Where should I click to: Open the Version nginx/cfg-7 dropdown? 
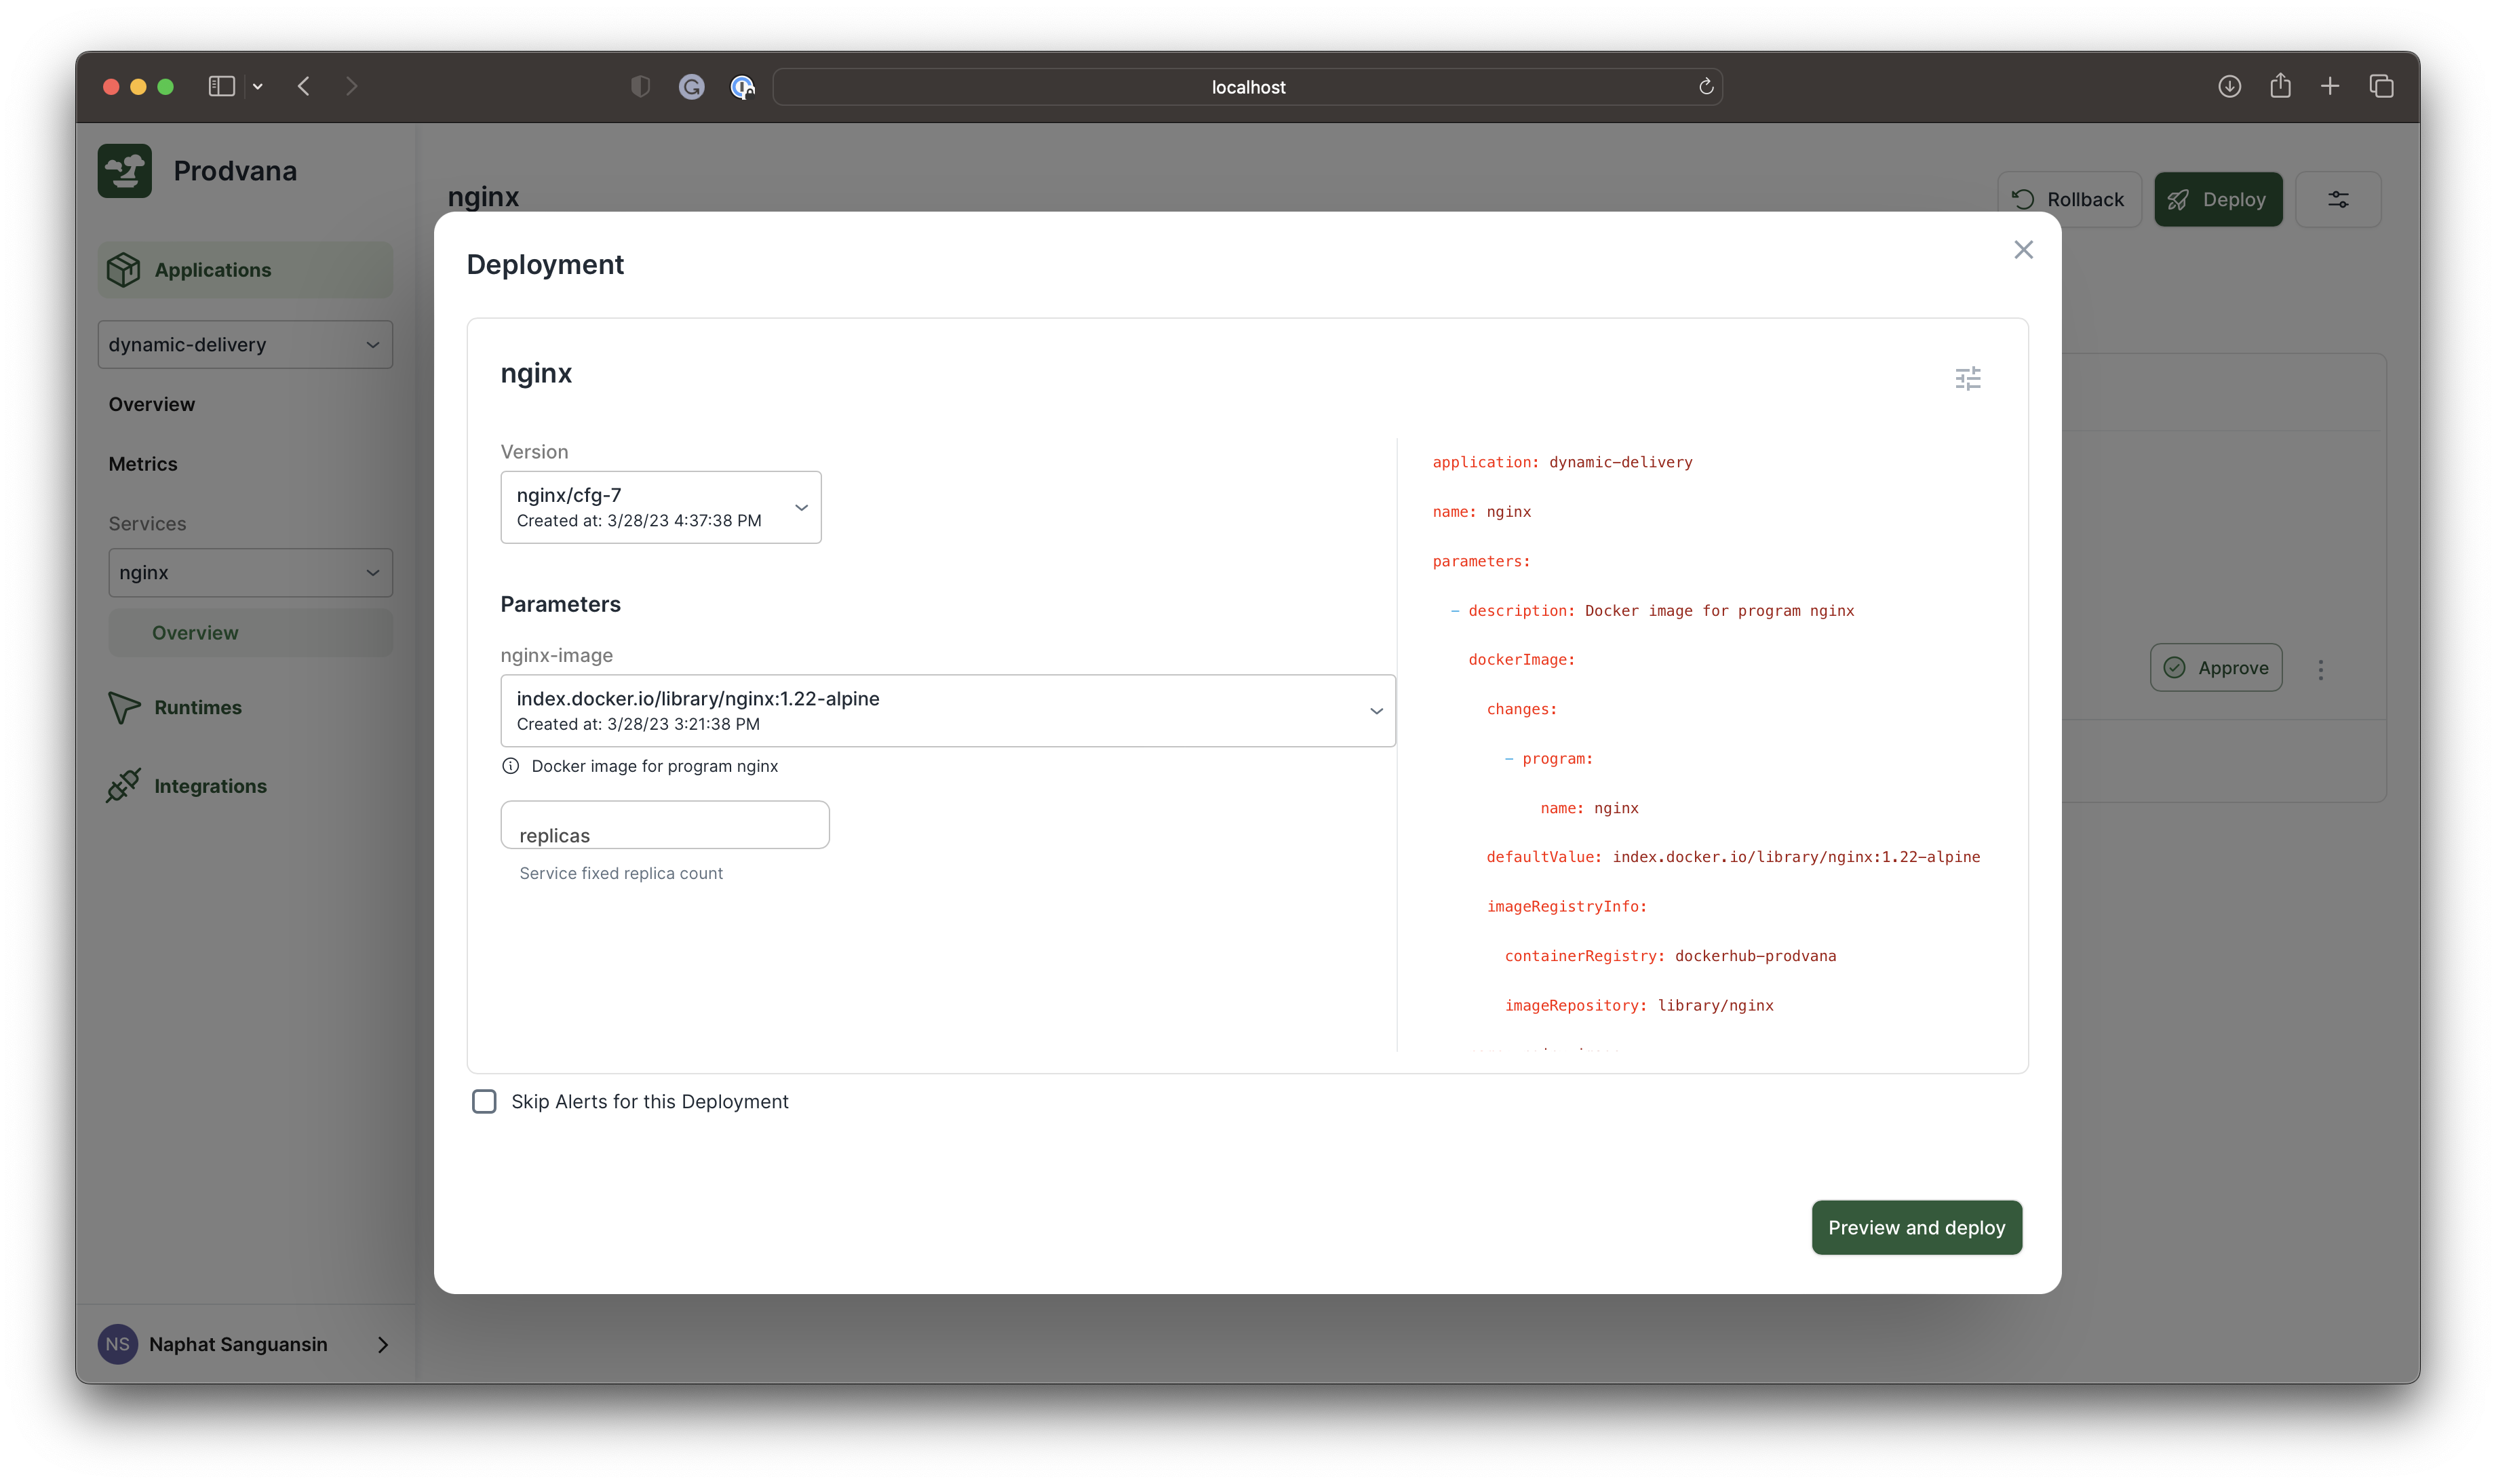[661, 507]
